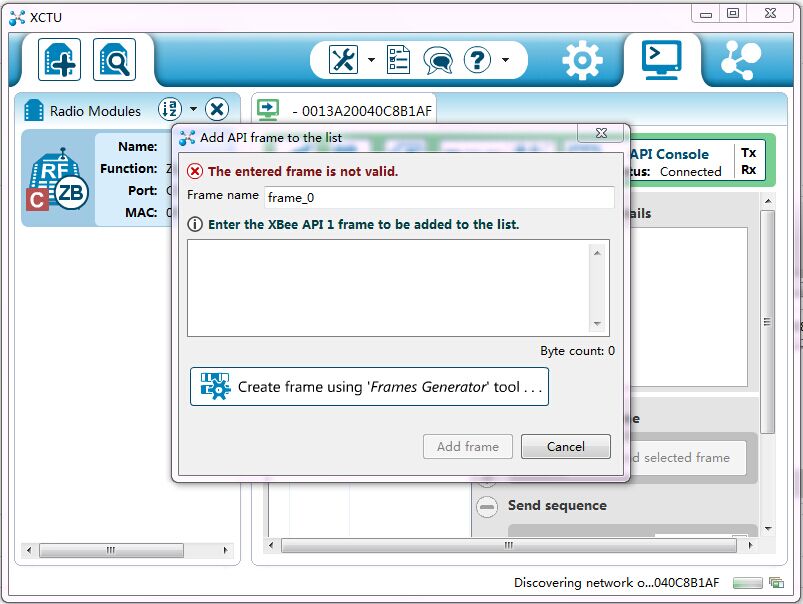Click the sort radio modules icon
Image resolution: width=803 pixels, height=604 pixels.
coord(170,109)
